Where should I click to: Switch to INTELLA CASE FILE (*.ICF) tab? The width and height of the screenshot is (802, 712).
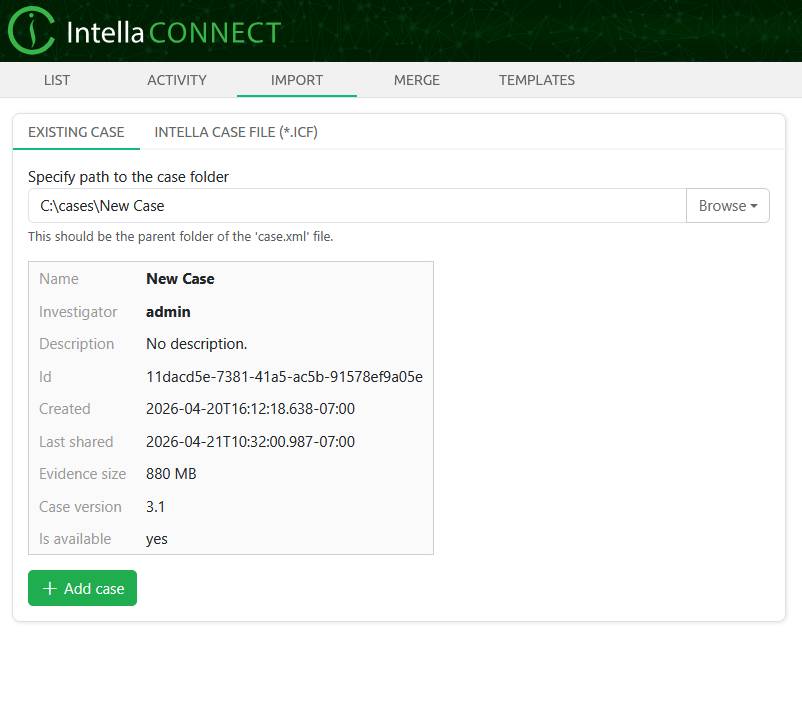click(x=236, y=132)
